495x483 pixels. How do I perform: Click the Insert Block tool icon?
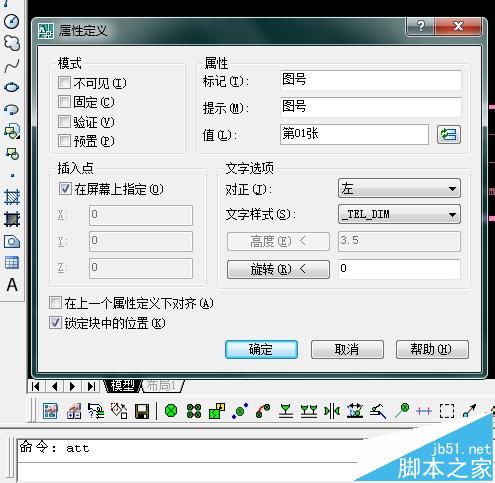[x=12, y=131]
